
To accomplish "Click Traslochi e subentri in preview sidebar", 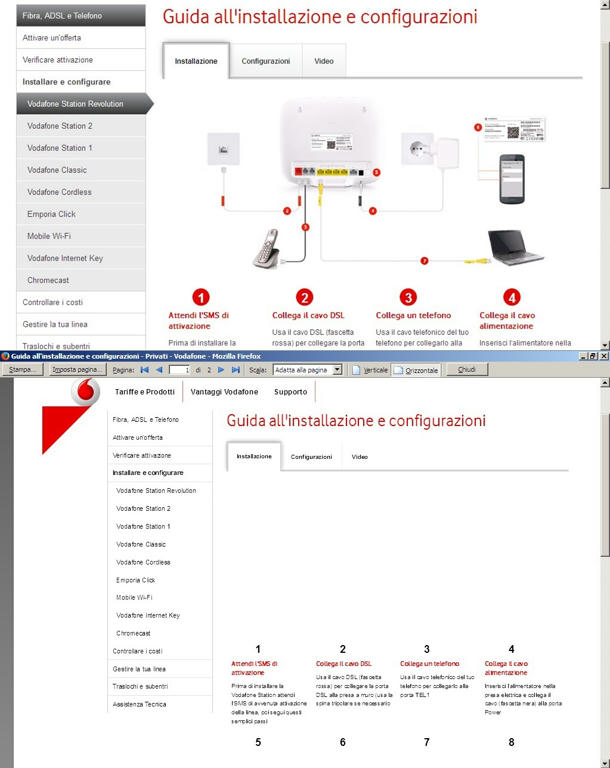I will click(140, 686).
